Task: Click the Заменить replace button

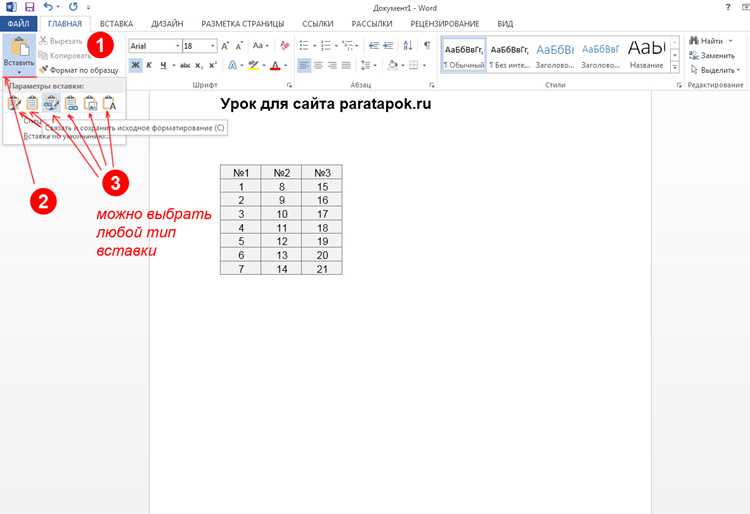Action: [712, 55]
